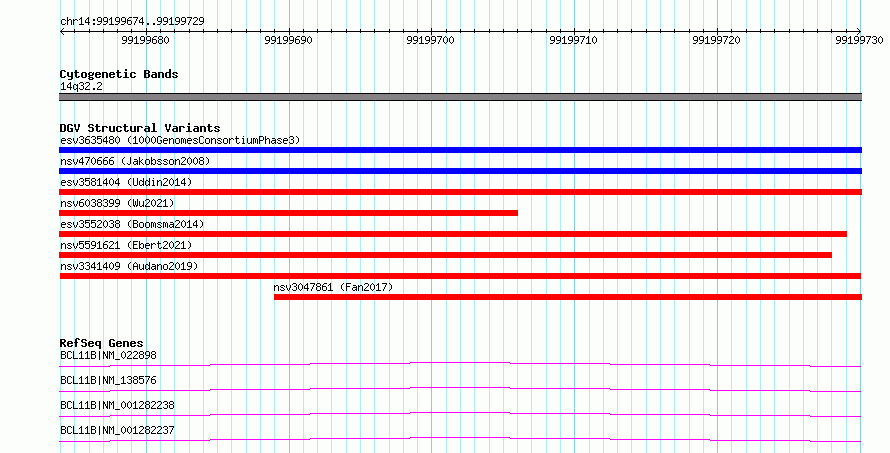Select the blue esv3635480 variant bar

click(460, 150)
